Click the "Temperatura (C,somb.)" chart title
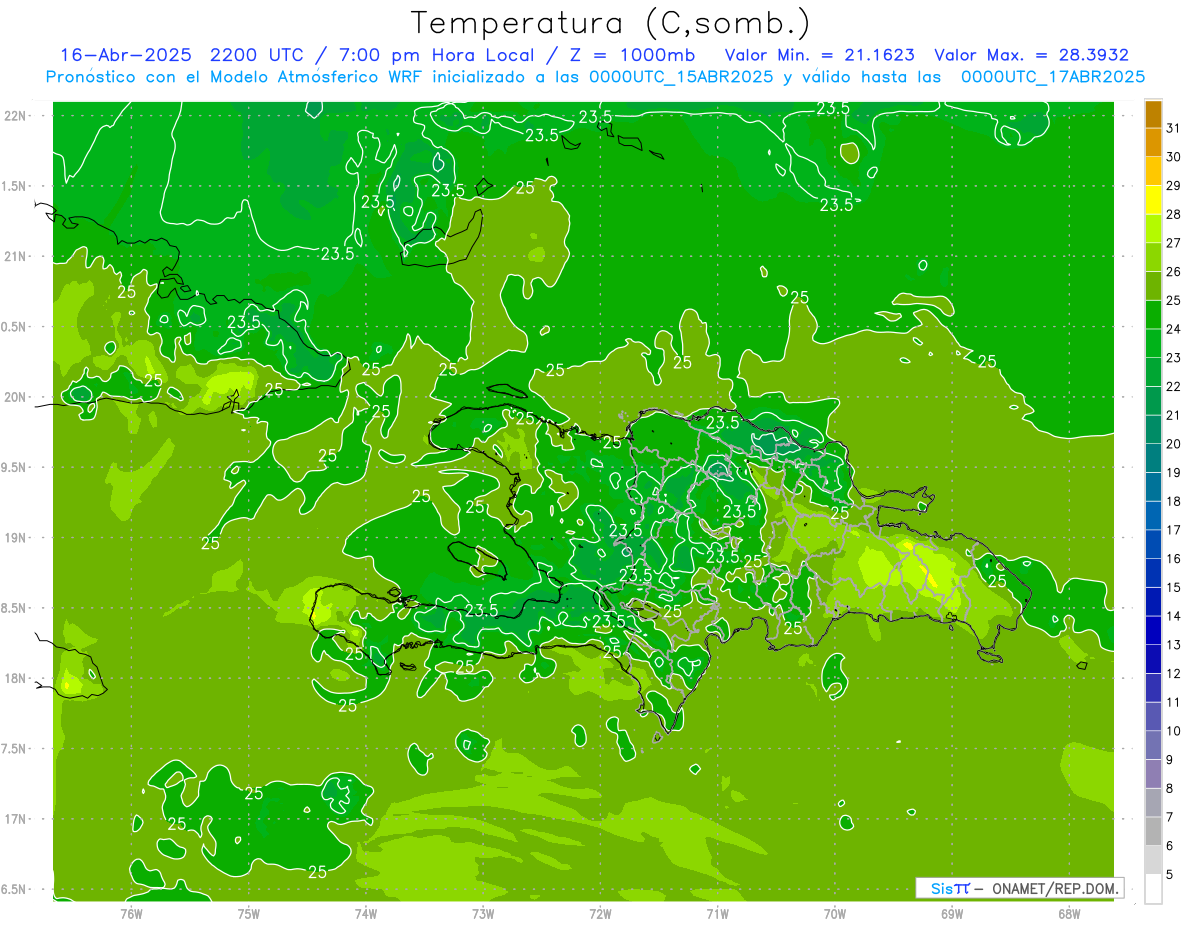 (611, 23)
